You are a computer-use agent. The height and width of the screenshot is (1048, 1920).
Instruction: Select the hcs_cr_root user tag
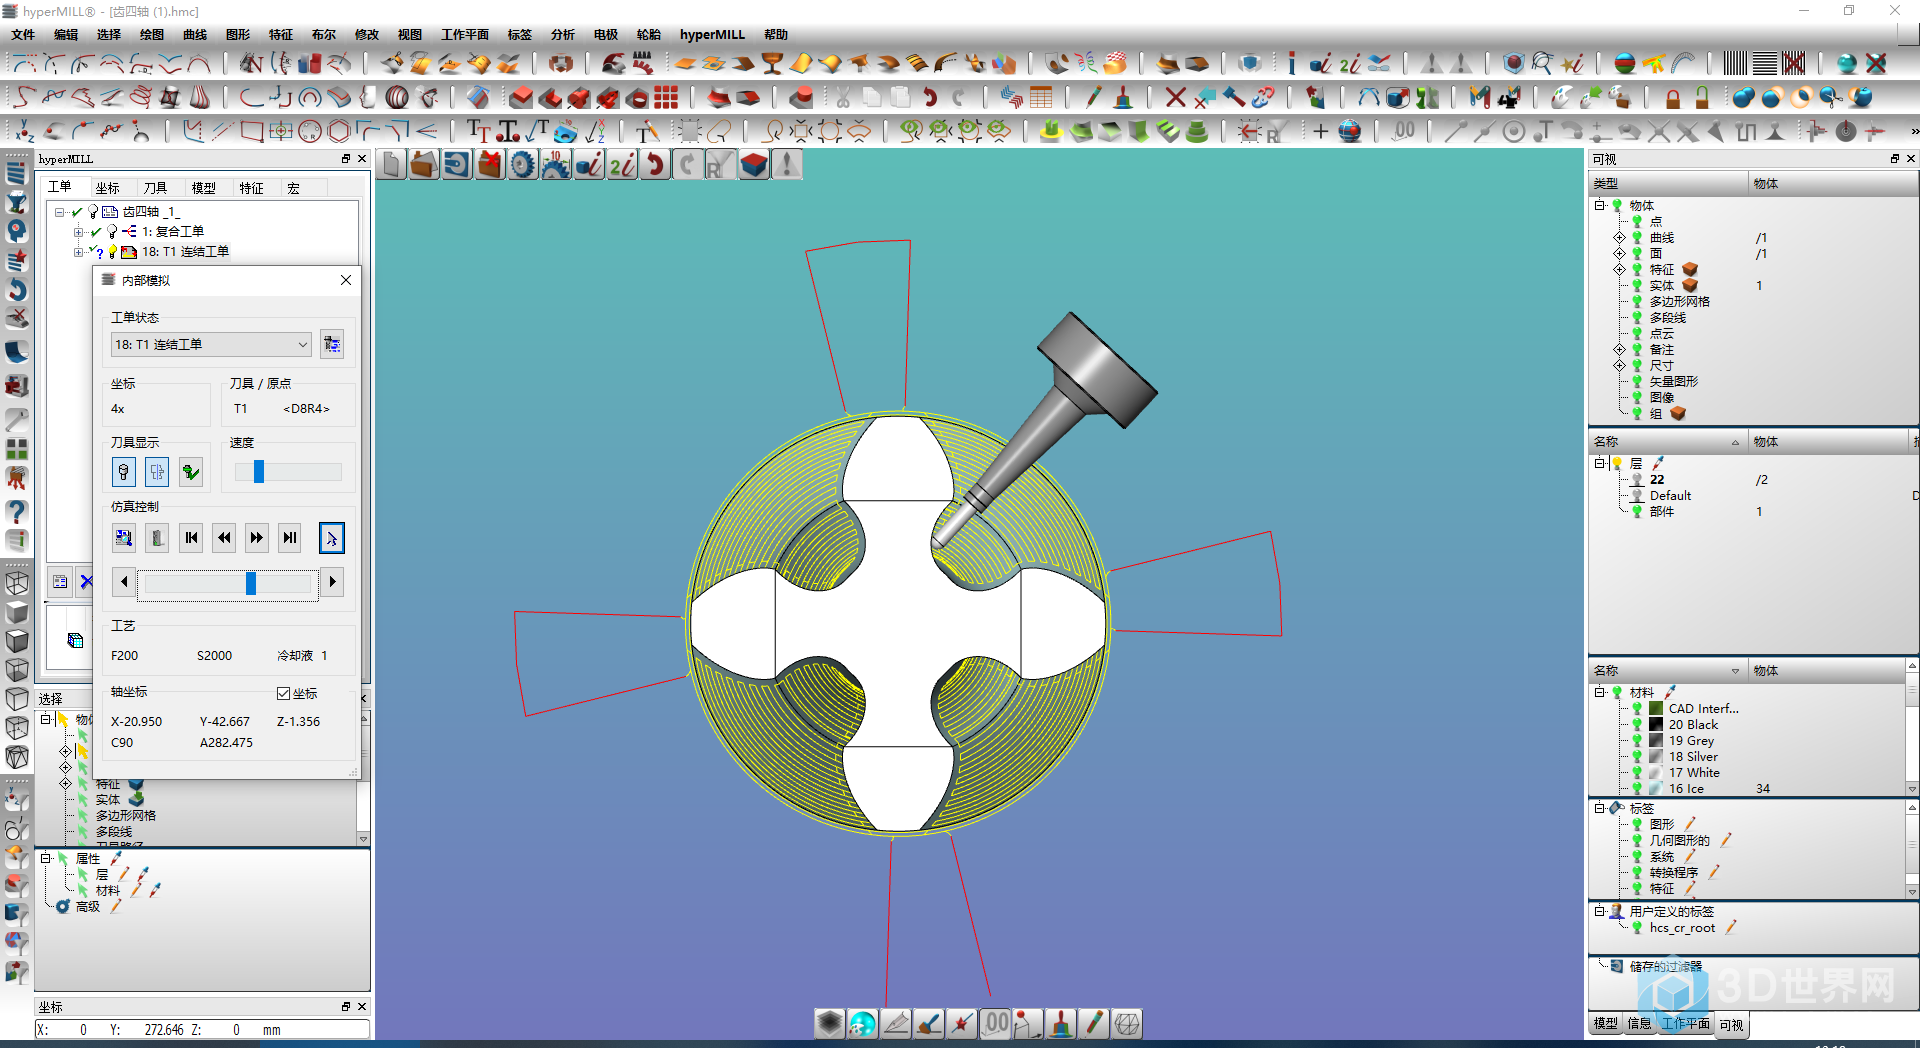[1682, 928]
